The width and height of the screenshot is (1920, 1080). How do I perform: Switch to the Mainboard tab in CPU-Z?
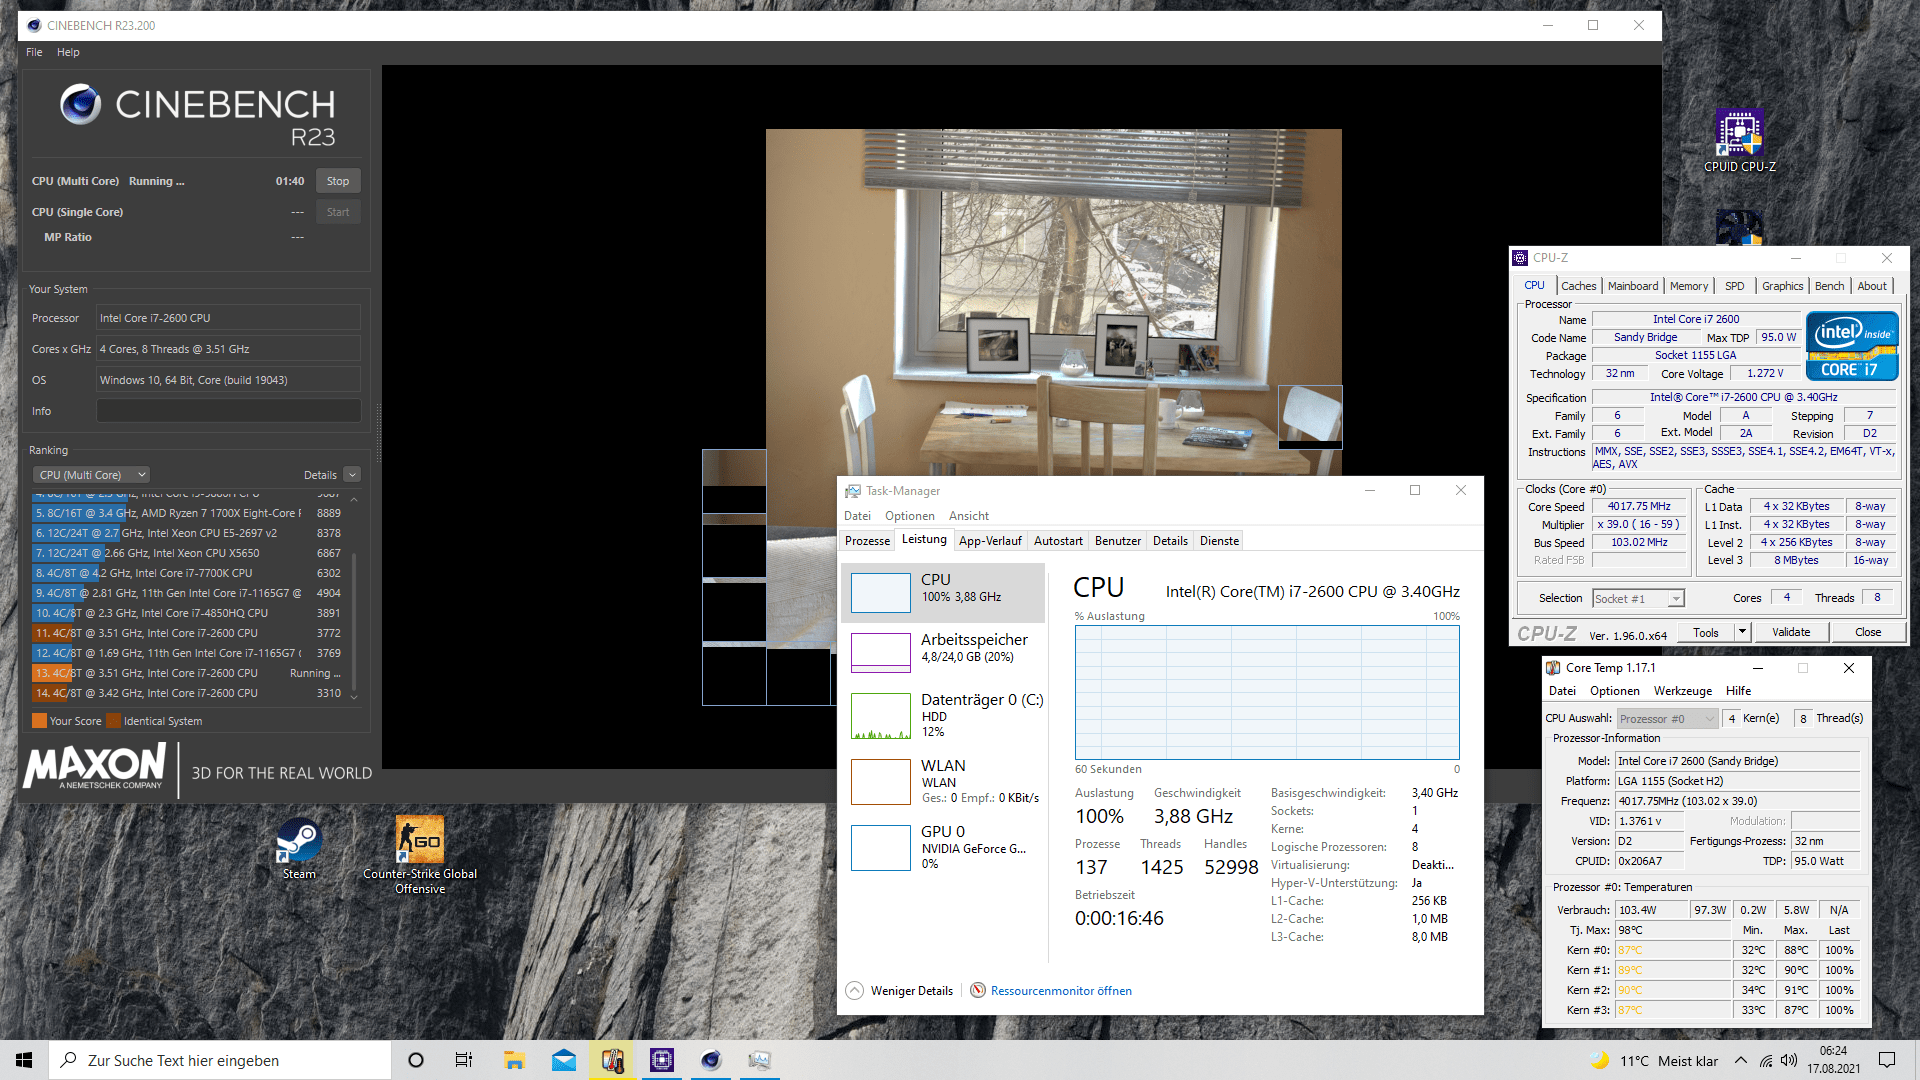click(1632, 286)
